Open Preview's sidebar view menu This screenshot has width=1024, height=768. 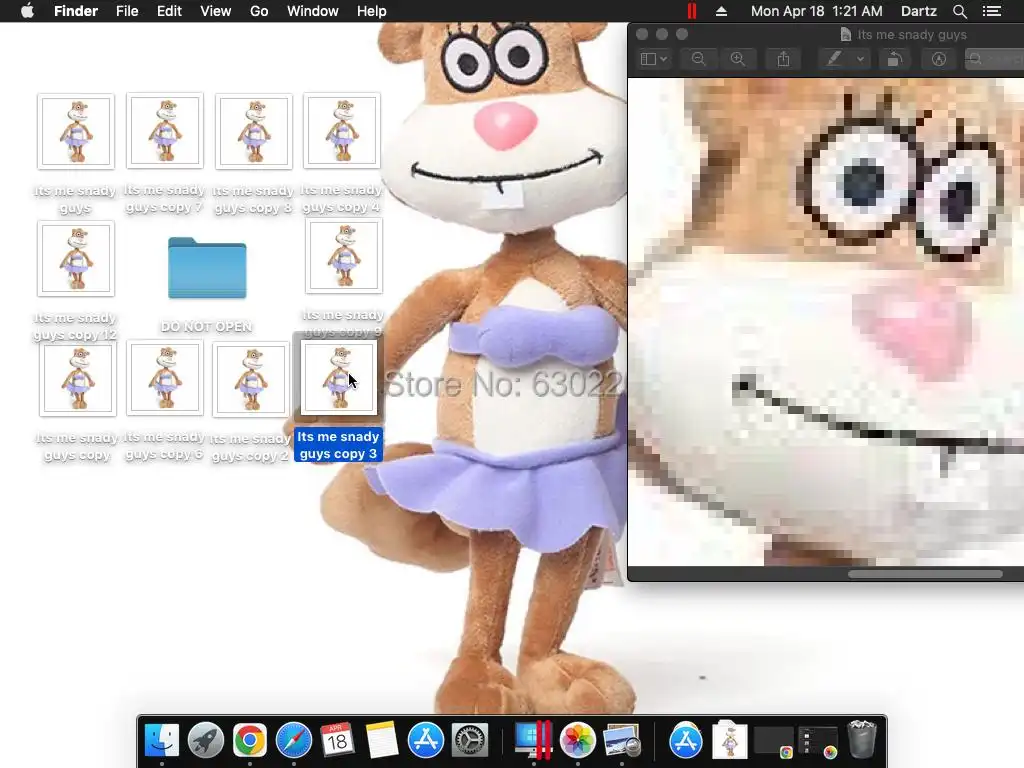654,59
